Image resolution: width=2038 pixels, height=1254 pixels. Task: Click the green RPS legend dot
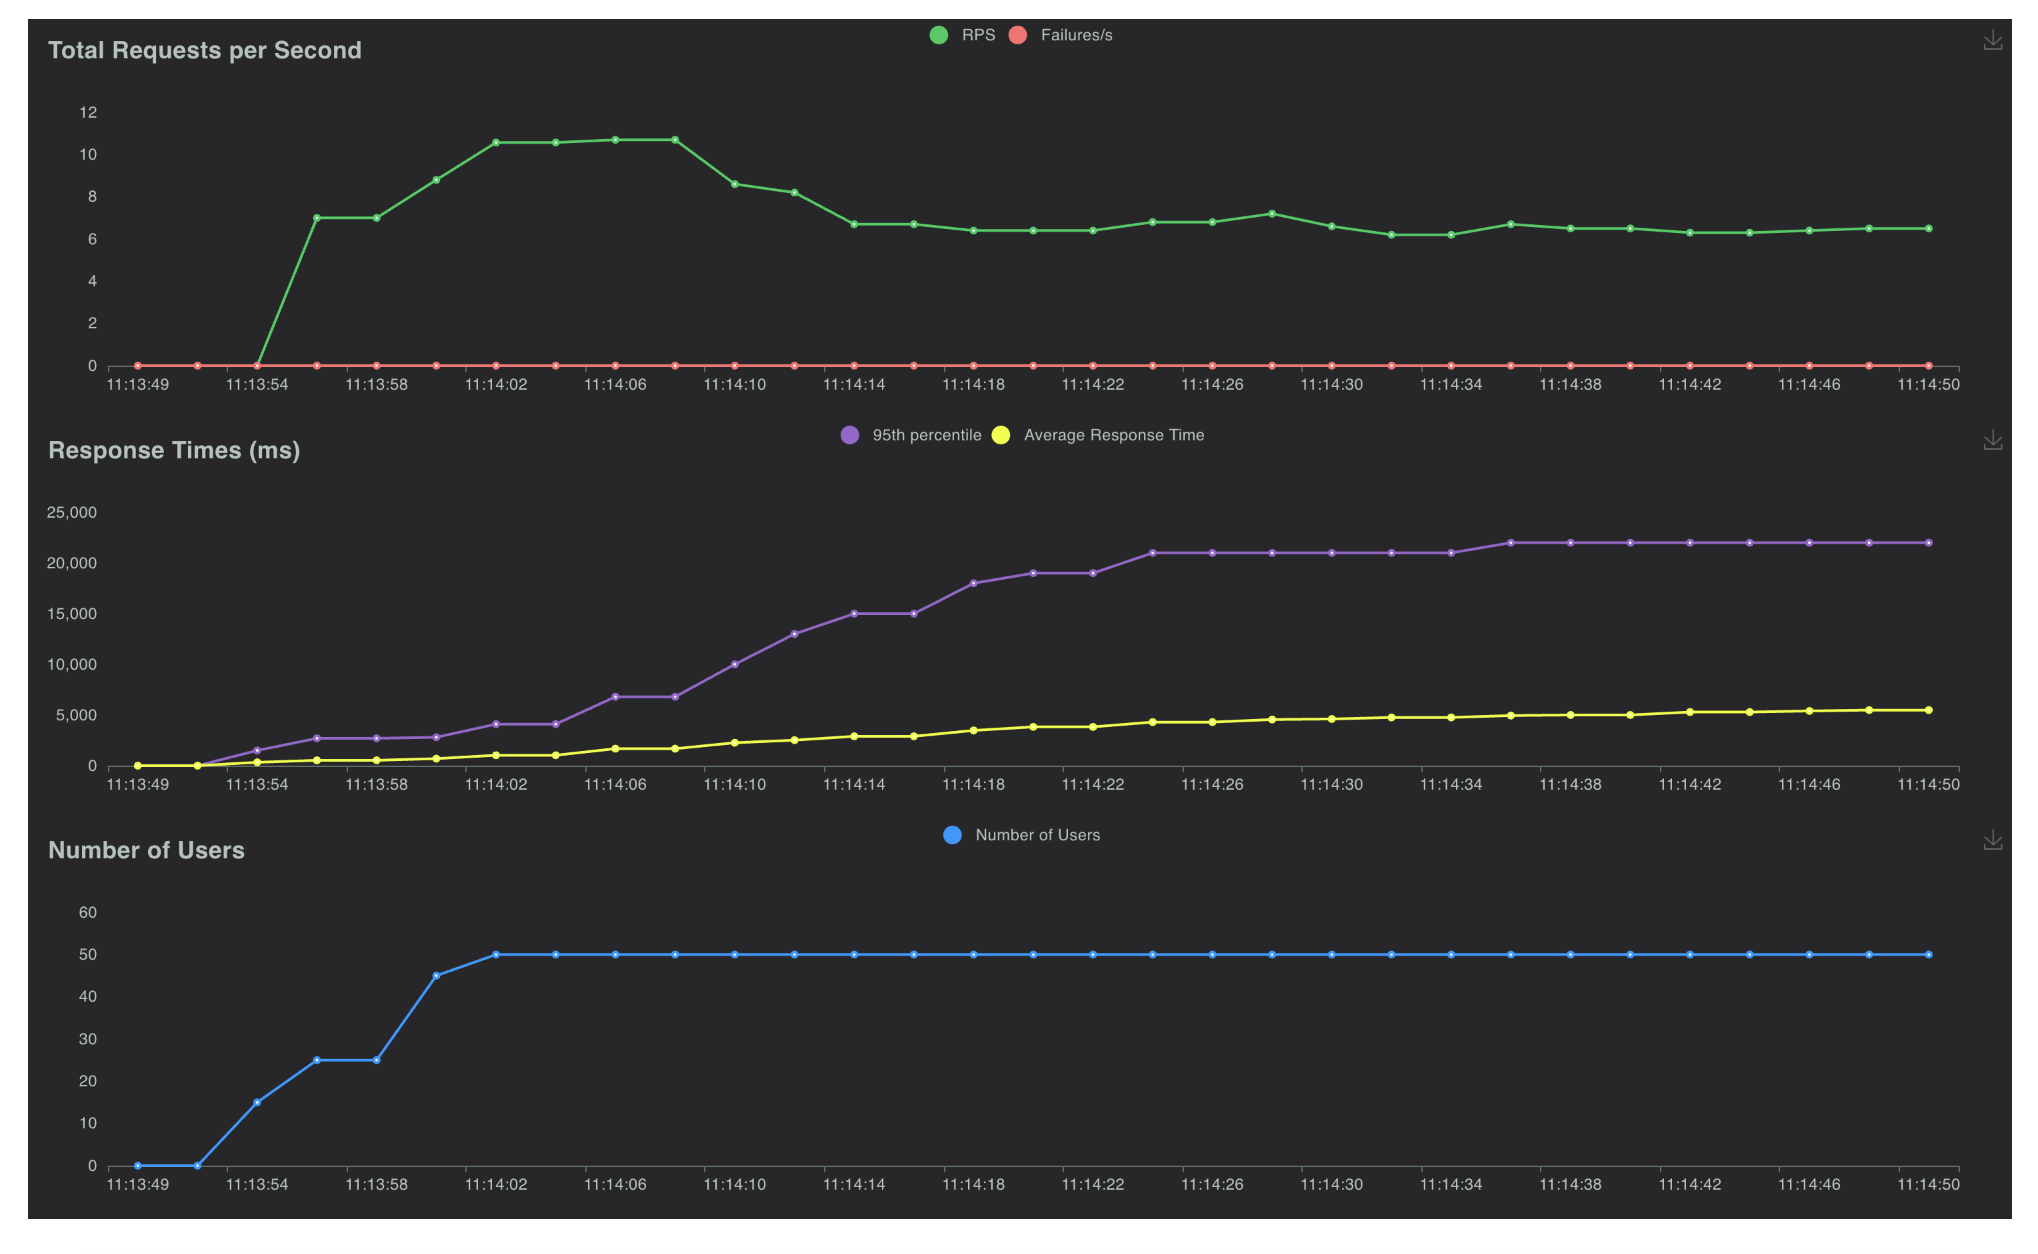point(938,35)
